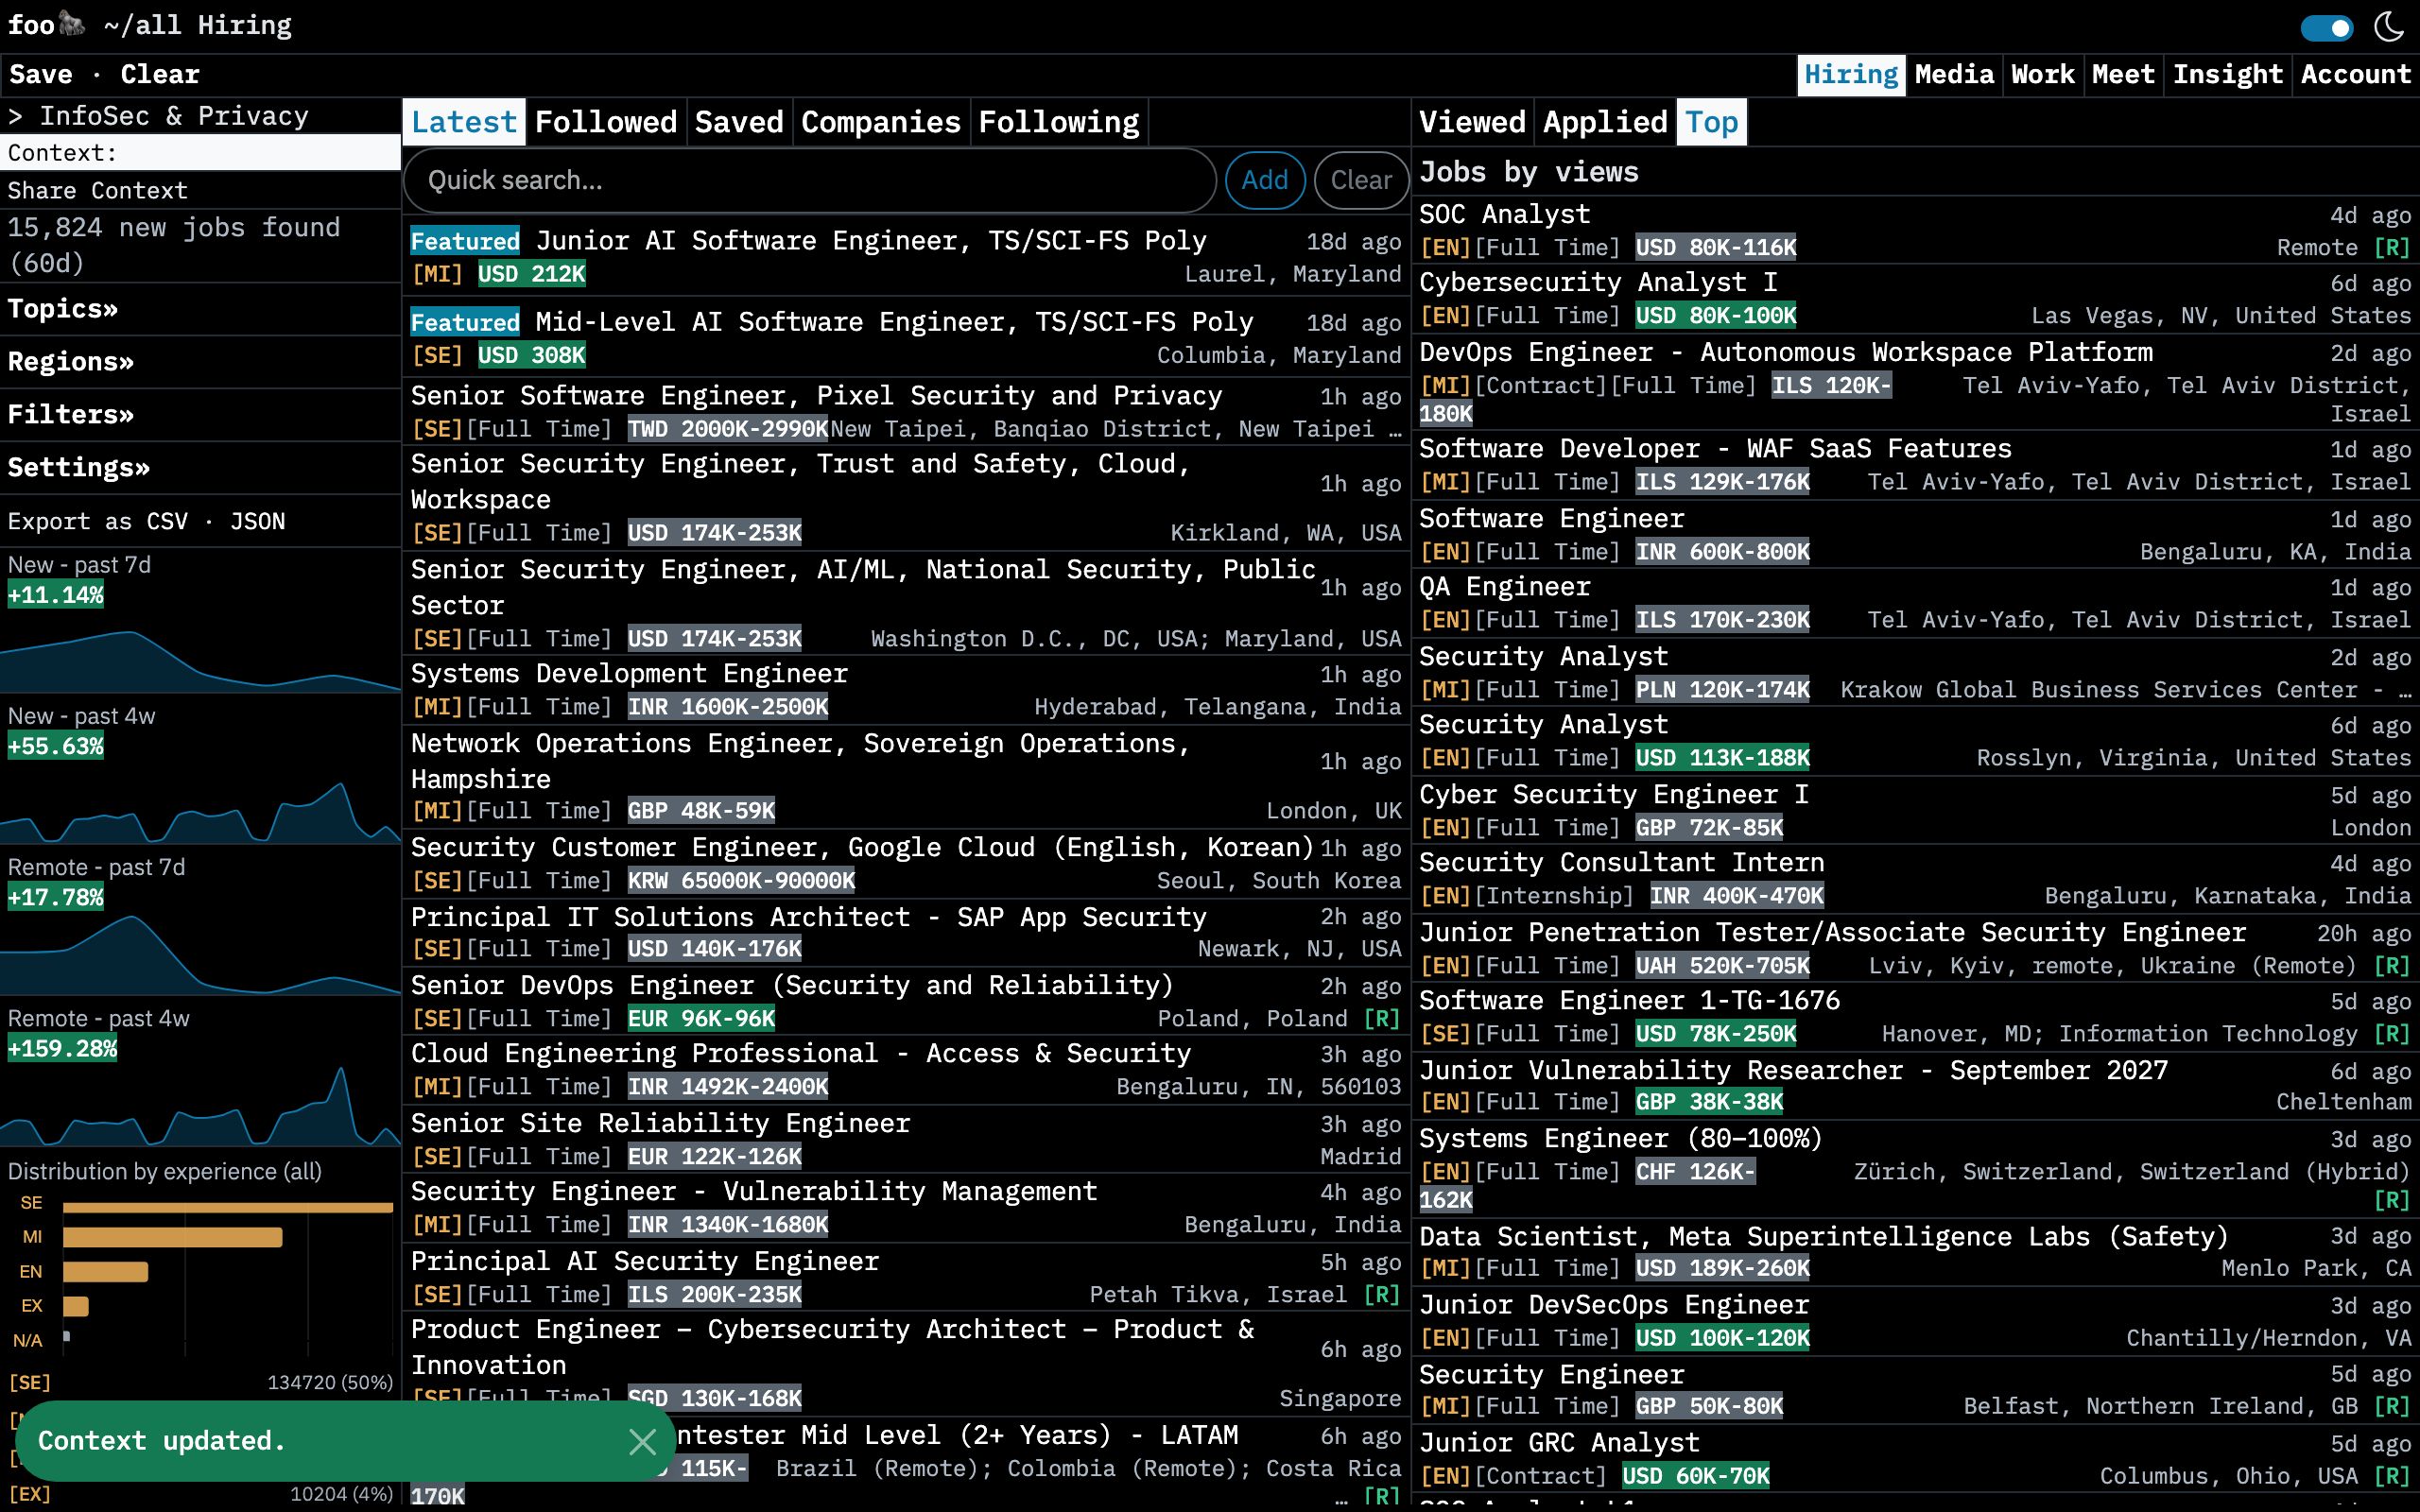2420x1512 pixels.
Task: Open the Media navigation item
Action: (x=1954, y=75)
